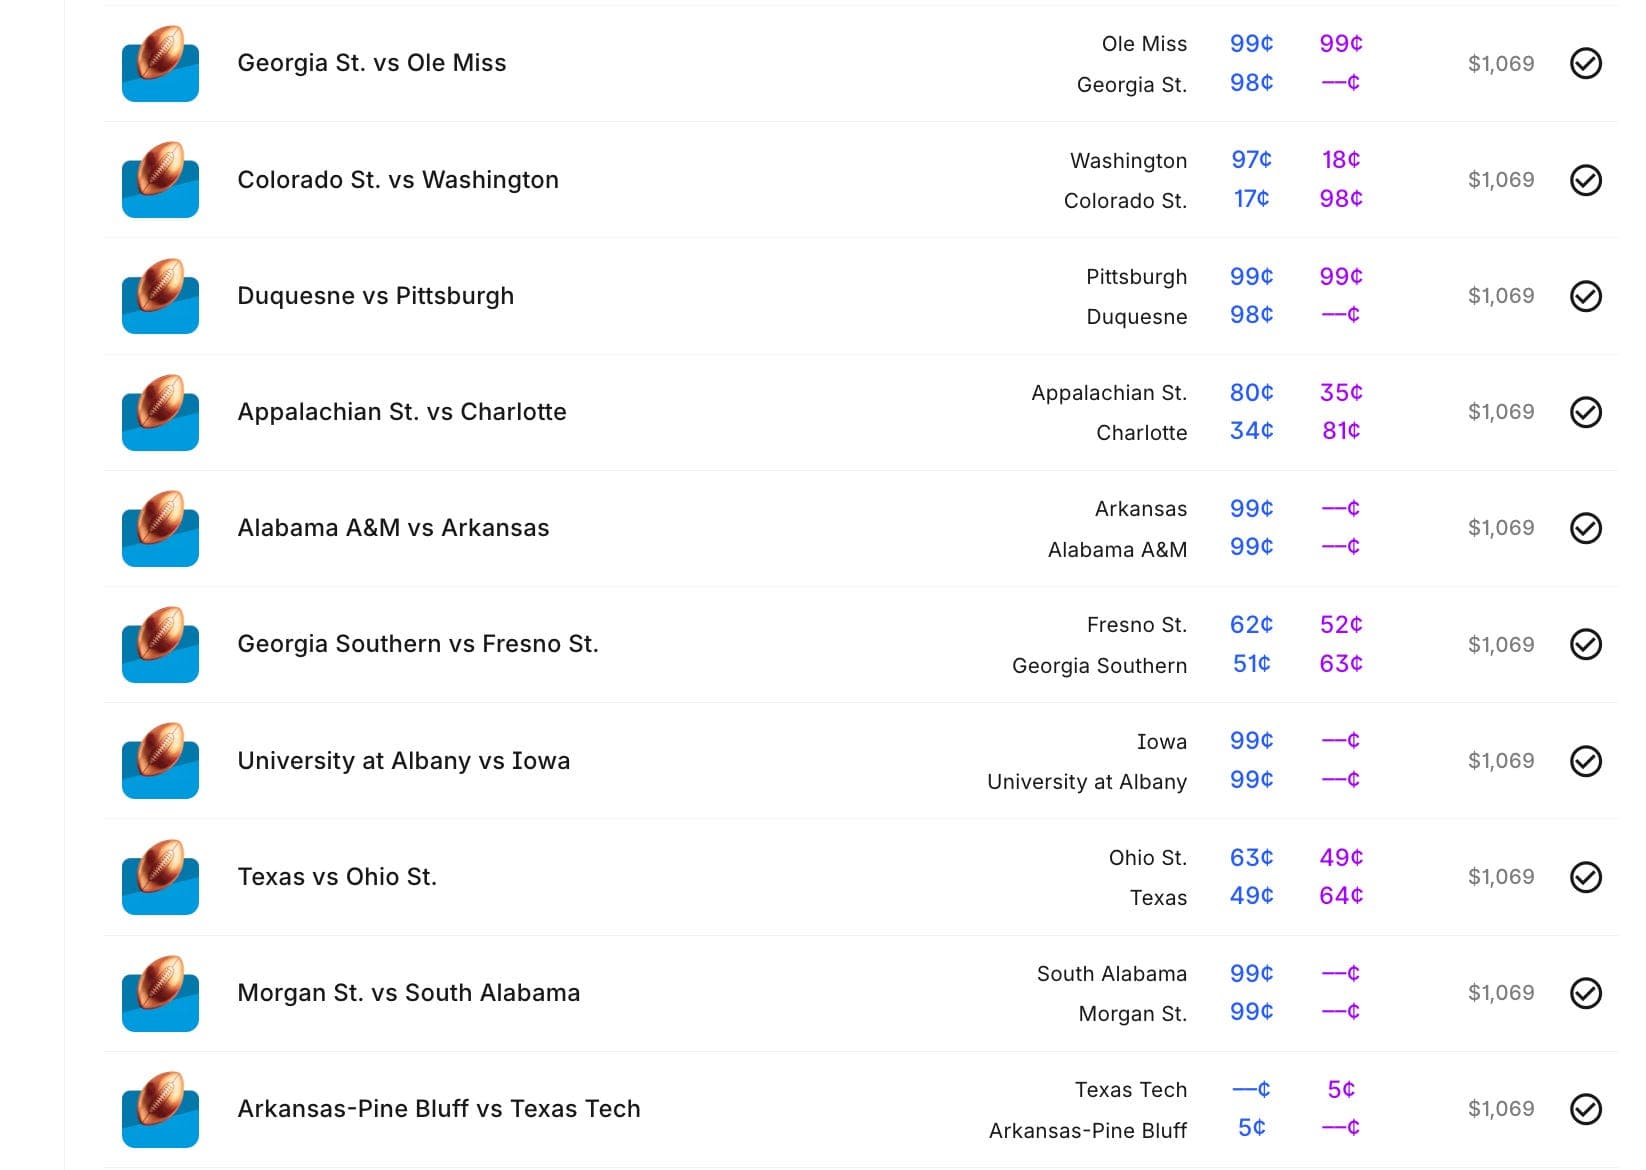1646x1170 pixels.
Task: Open the University at Albany vs Iowa market
Action: [403, 761]
